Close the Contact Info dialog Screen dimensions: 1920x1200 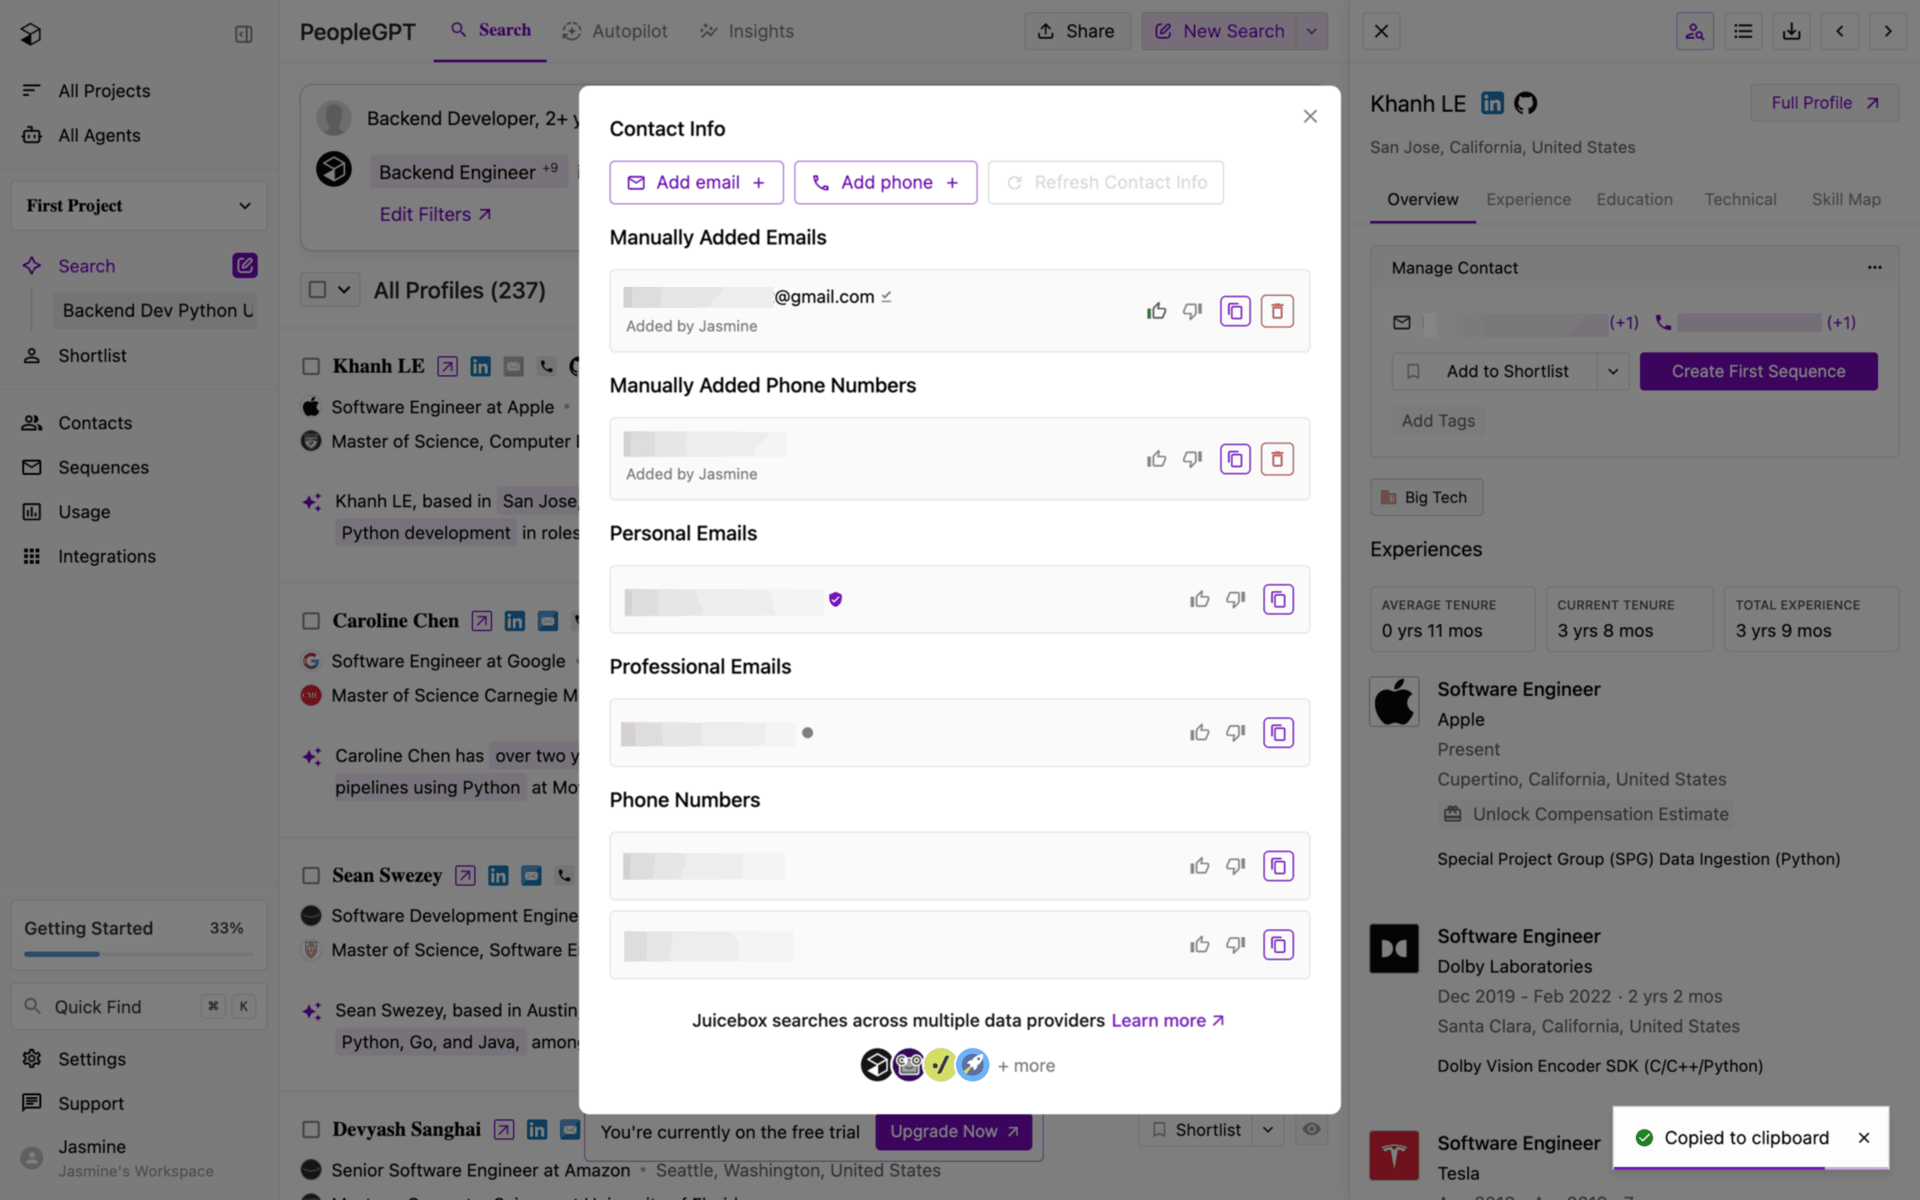(1310, 116)
